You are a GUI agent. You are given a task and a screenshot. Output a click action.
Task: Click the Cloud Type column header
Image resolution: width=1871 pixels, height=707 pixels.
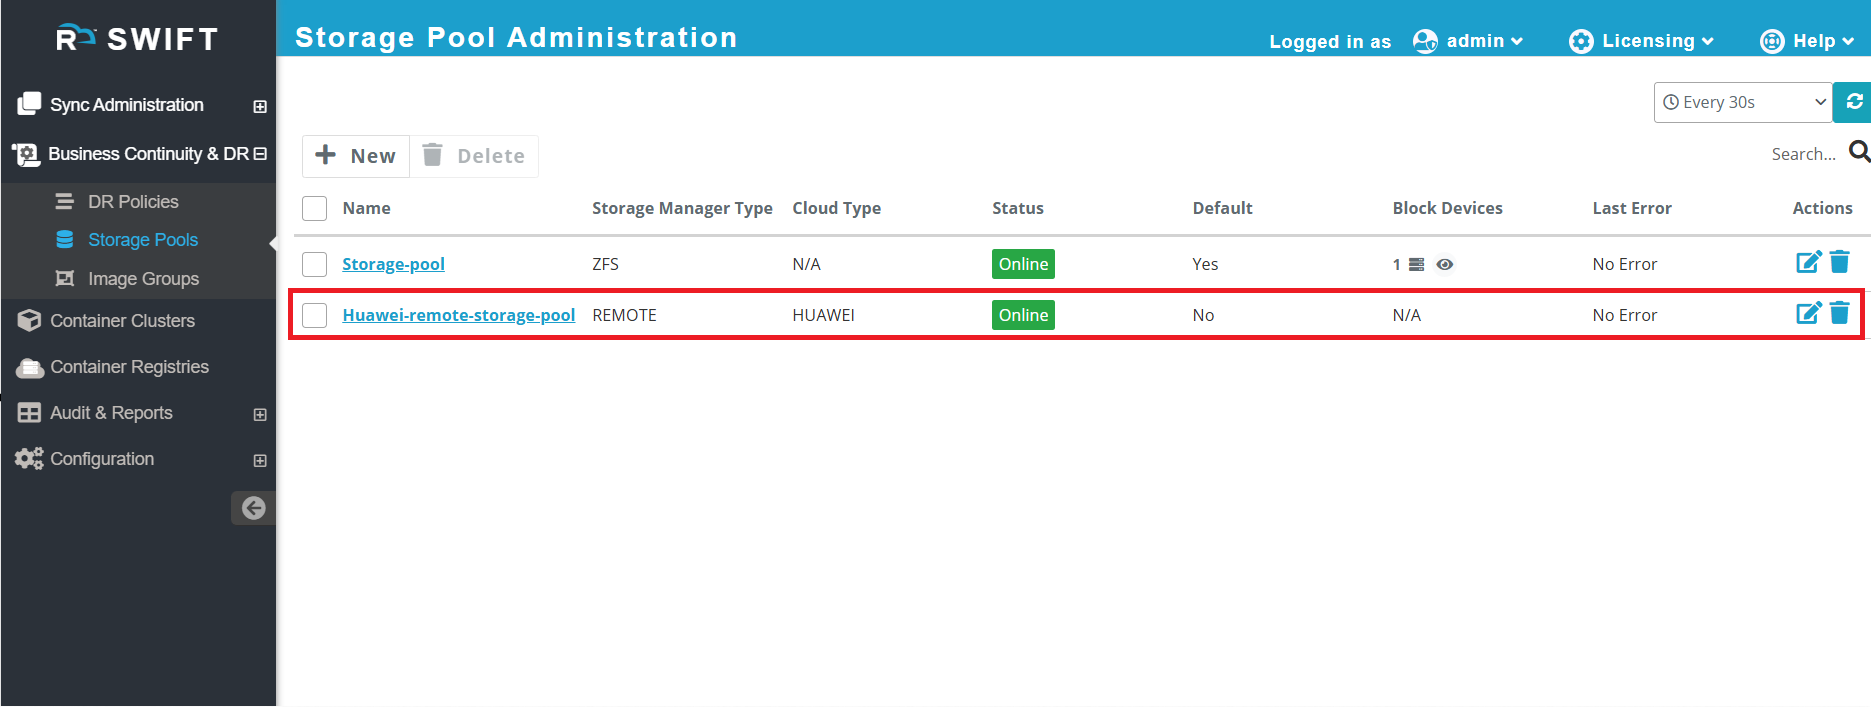point(836,208)
